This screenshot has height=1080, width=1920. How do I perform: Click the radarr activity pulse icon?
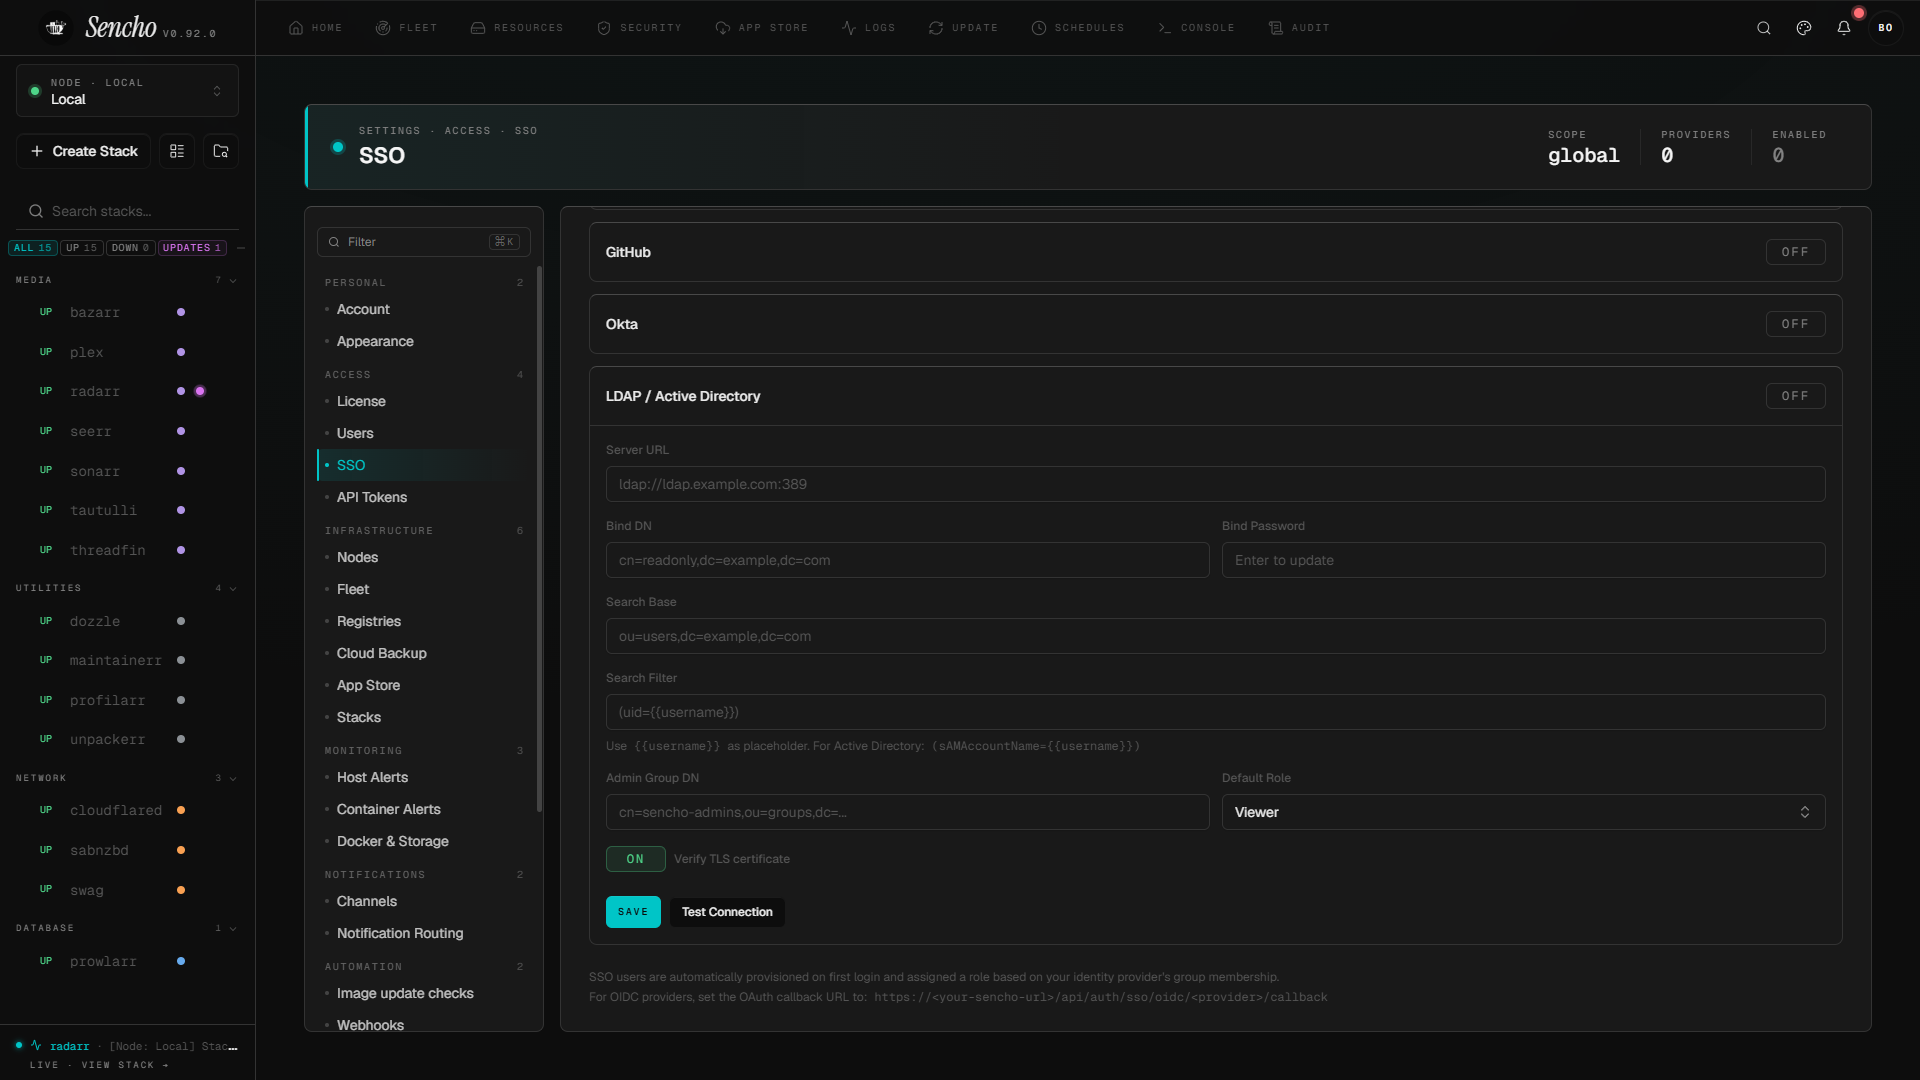[x=36, y=1045]
